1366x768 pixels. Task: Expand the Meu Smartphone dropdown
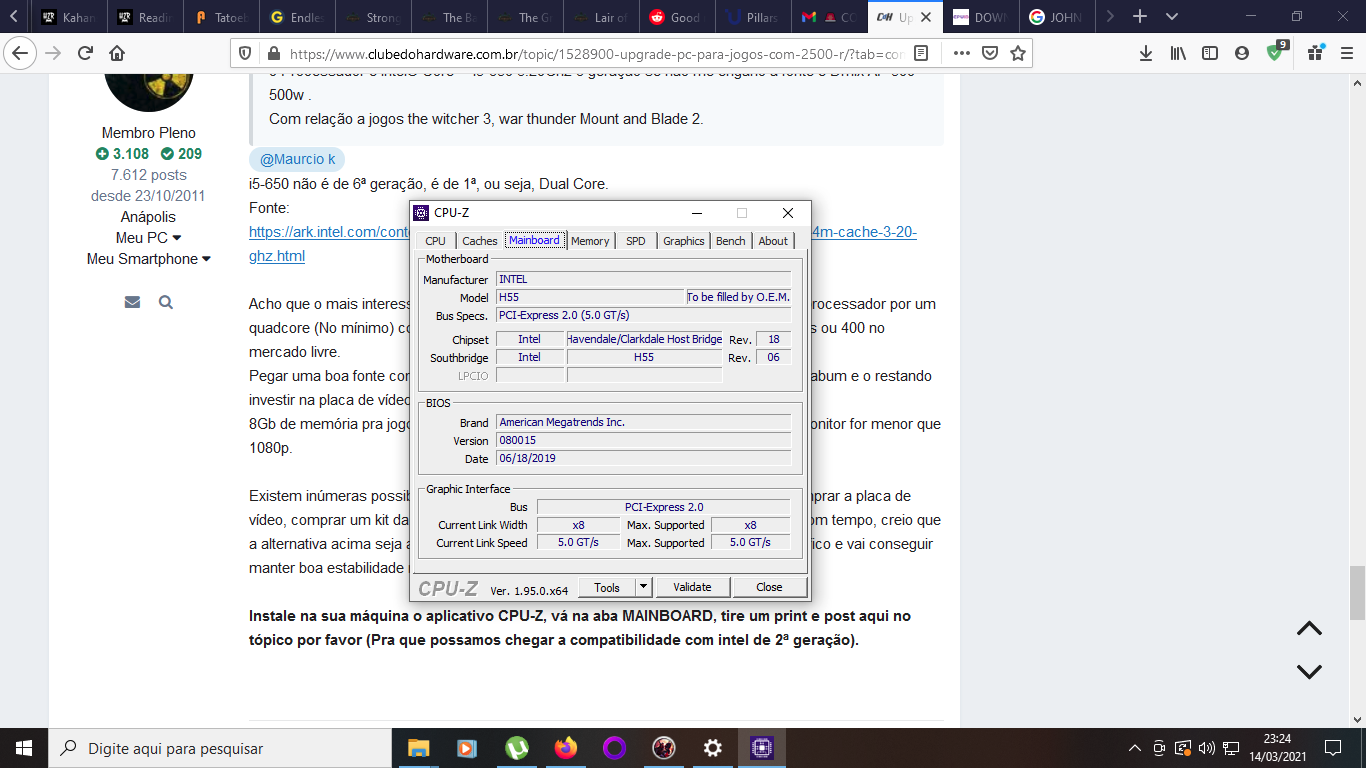point(148,259)
